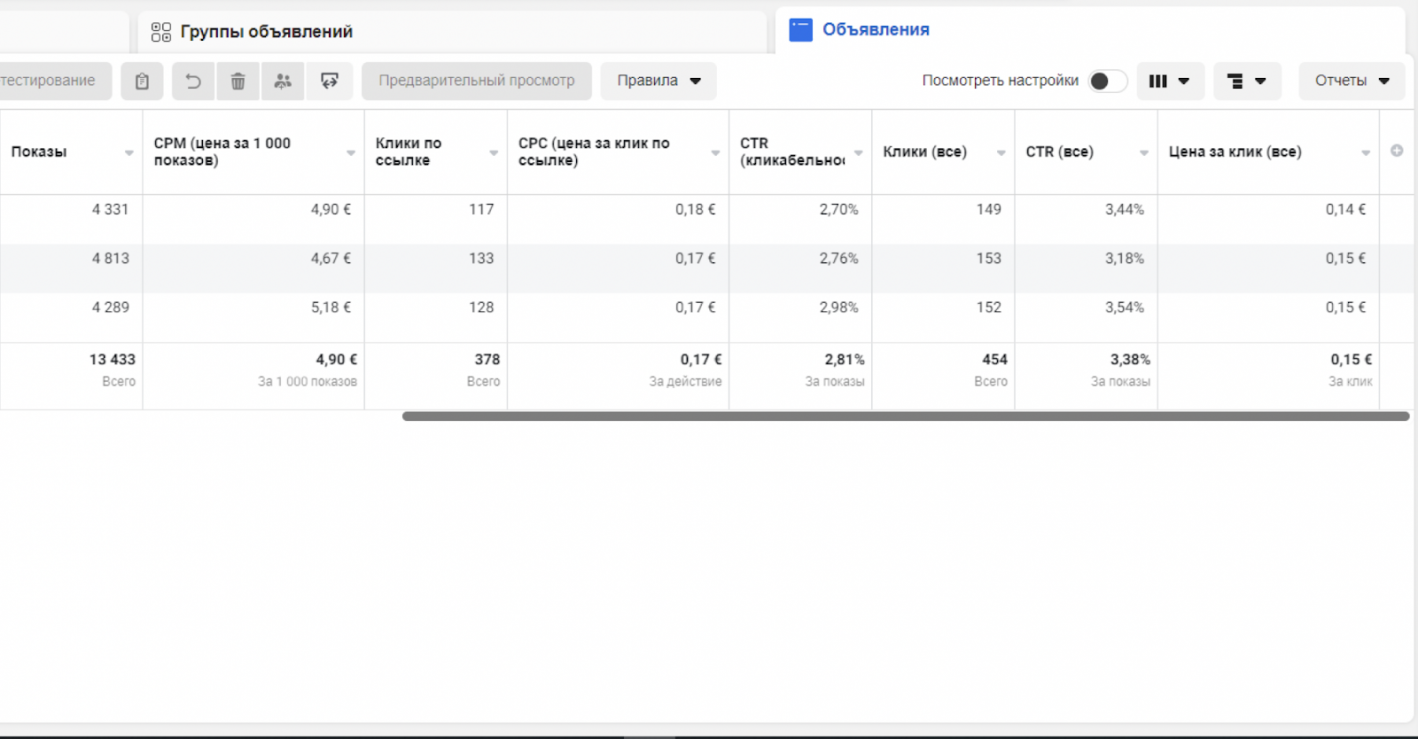This screenshot has width=1418, height=739.
Task: Click Предварительный просмотр button
Action: coord(477,81)
